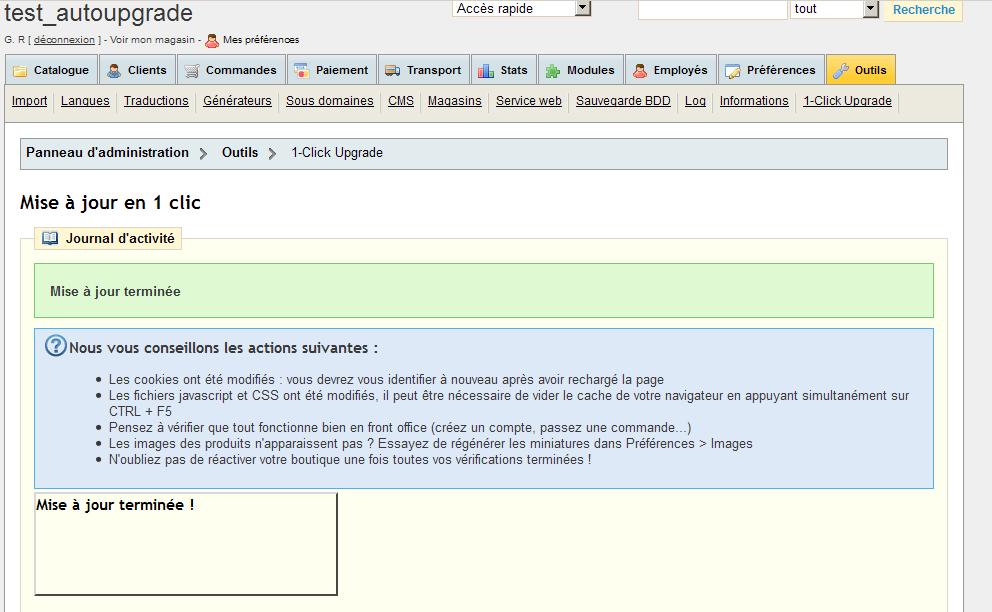Click the blue question mark help icon
Image resolution: width=992 pixels, height=612 pixels.
pyautogui.click(x=56, y=346)
